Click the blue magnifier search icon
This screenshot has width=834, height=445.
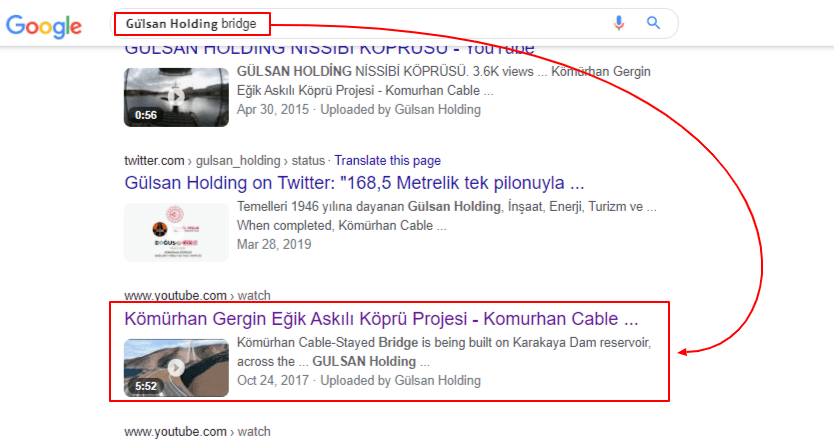654,23
